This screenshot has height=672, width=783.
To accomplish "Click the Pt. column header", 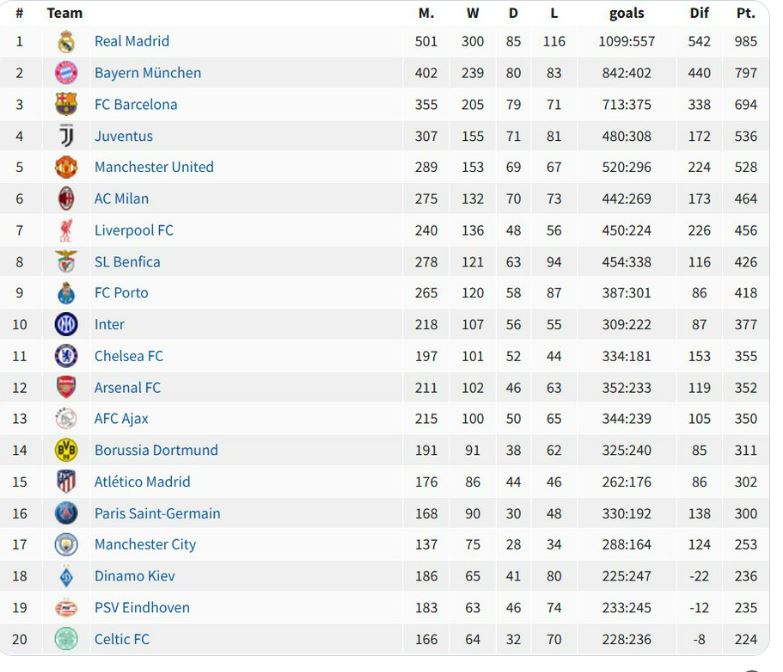I will (745, 13).
